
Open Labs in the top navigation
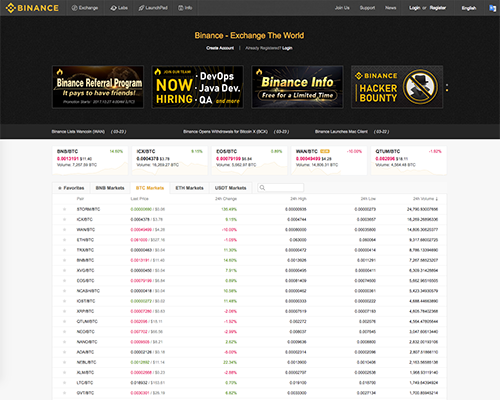point(119,8)
